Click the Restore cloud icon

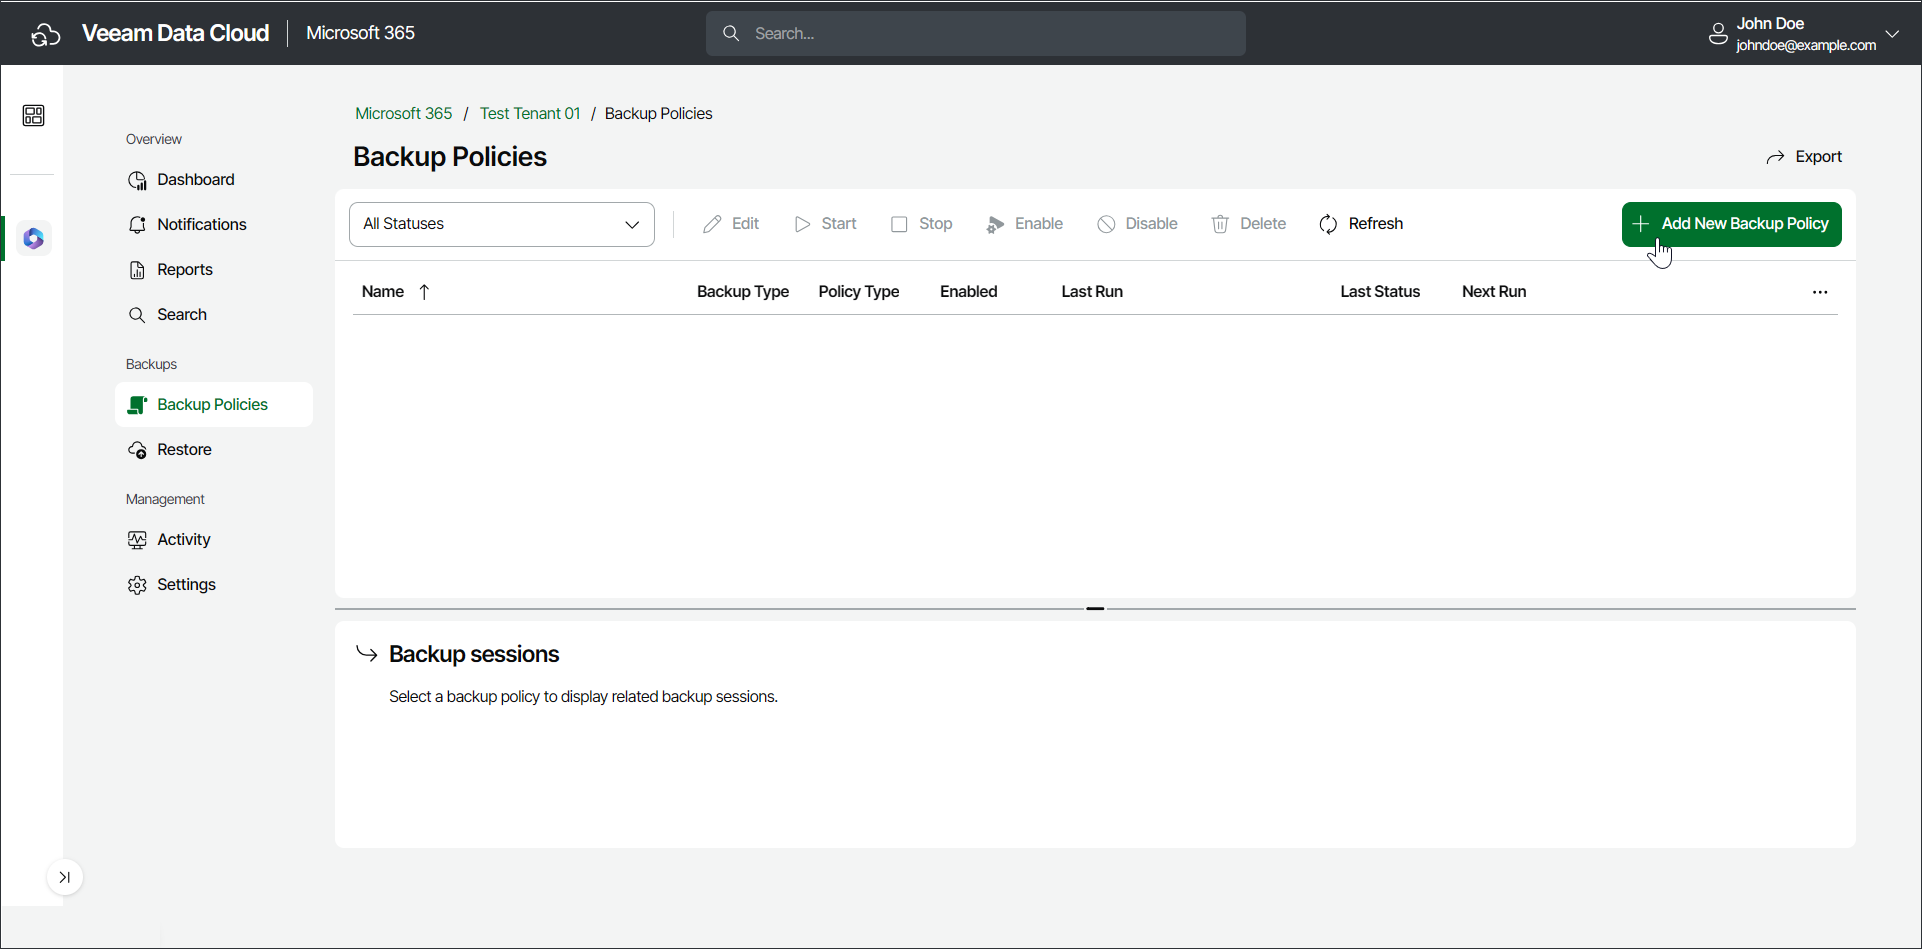click(x=137, y=450)
